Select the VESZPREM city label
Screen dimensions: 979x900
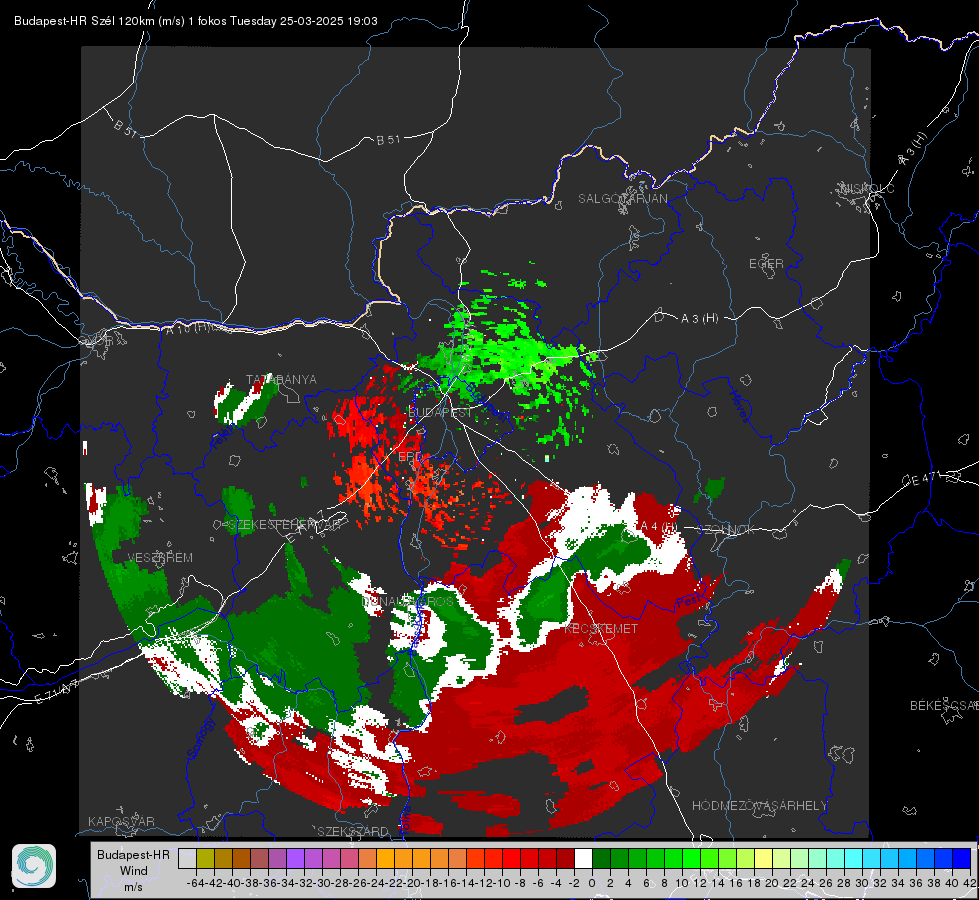pos(160,558)
